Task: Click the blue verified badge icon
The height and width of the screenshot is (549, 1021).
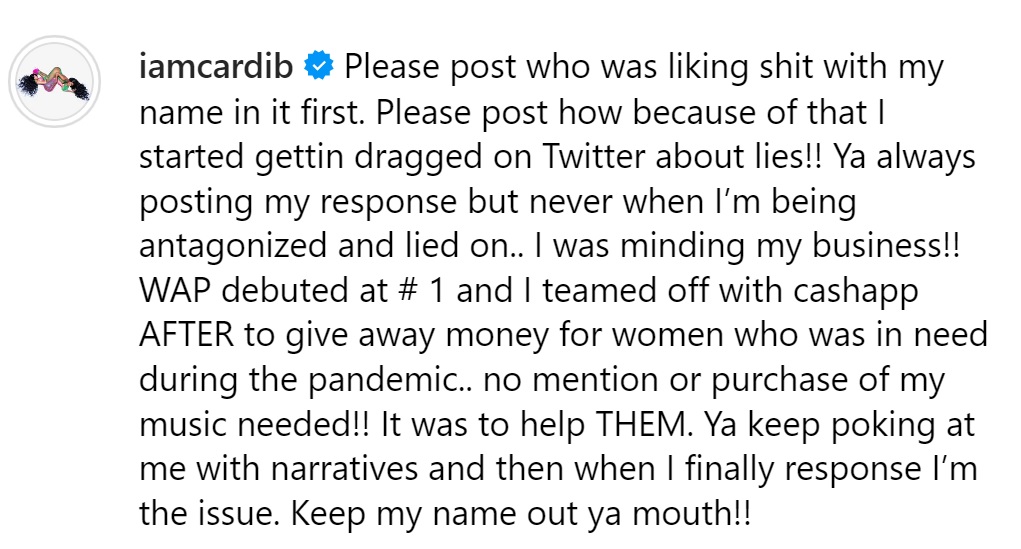Action: click(x=319, y=66)
